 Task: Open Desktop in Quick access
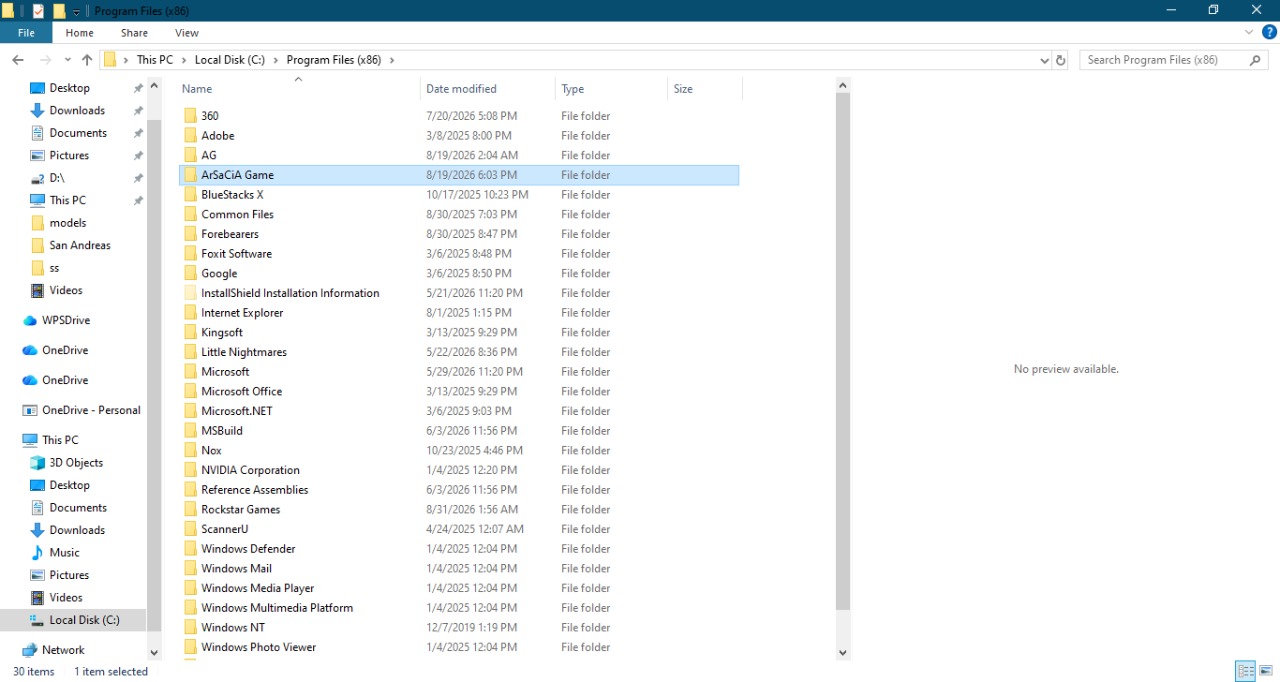coord(69,88)
